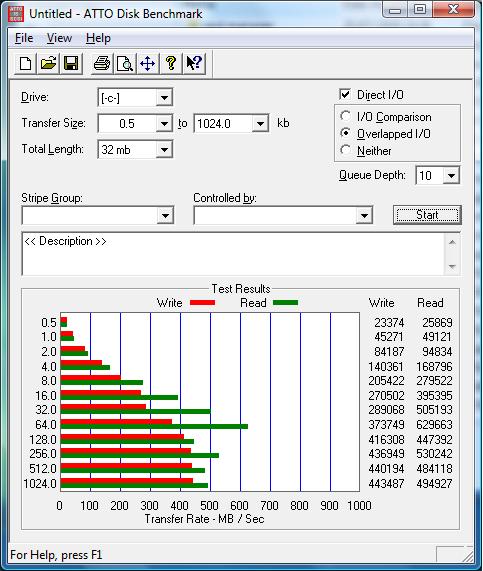Choose the Neither radio option
Image resolution: width=483 pixels, height=571 pixels.
tap(345, 150)
